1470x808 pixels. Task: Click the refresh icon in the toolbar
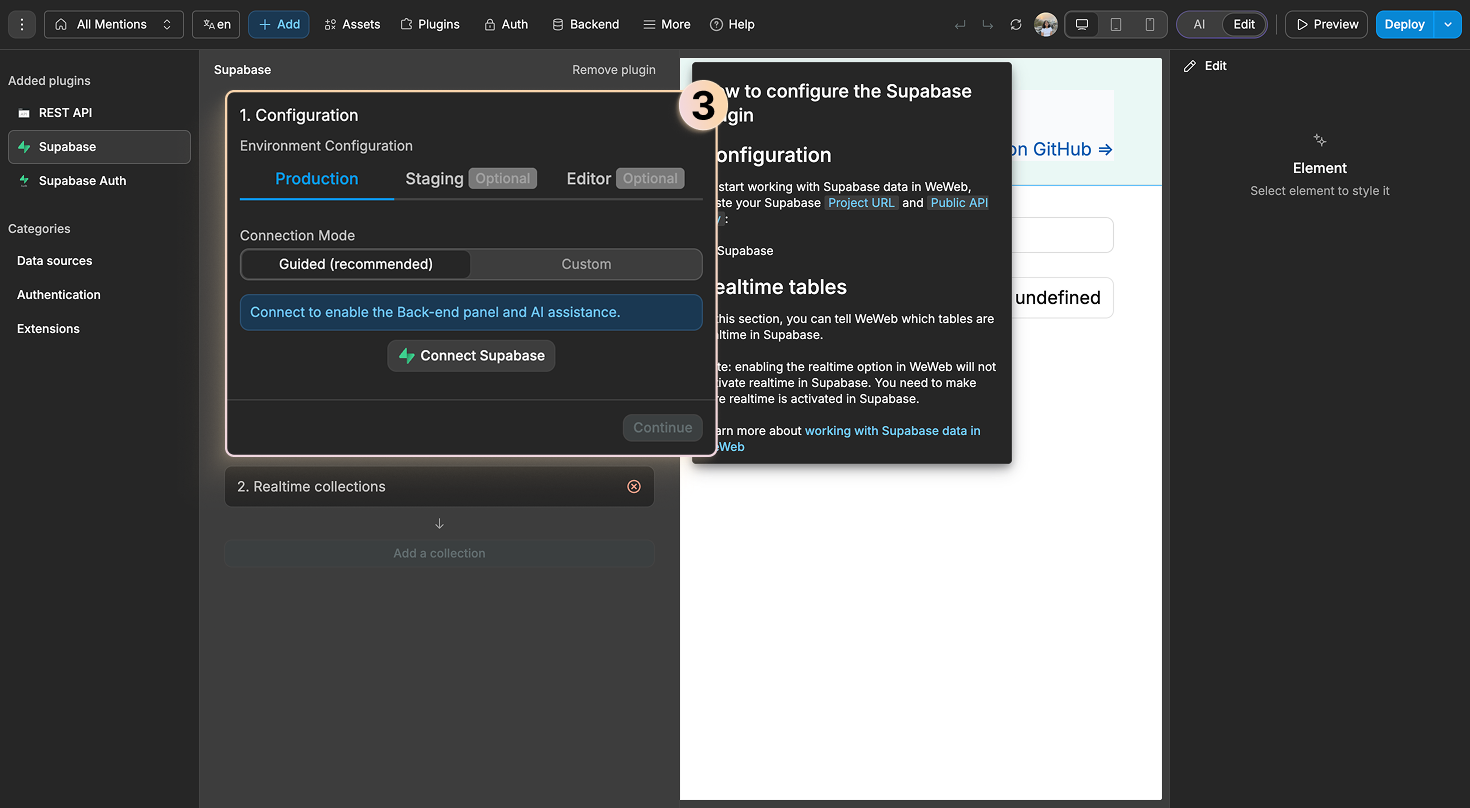pos(1016,24)
